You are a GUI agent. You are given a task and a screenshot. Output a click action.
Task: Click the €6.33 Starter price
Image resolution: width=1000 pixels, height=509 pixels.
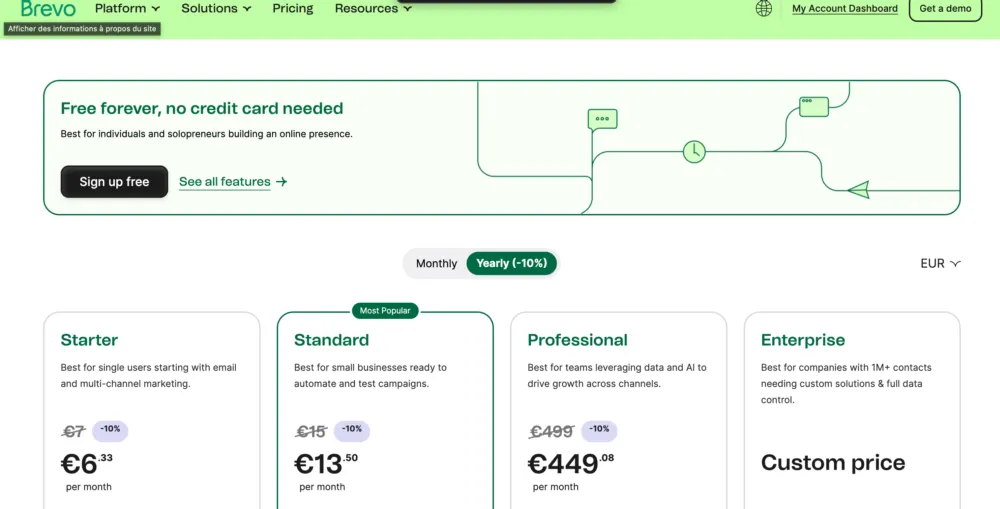click(x=87, y=464)
